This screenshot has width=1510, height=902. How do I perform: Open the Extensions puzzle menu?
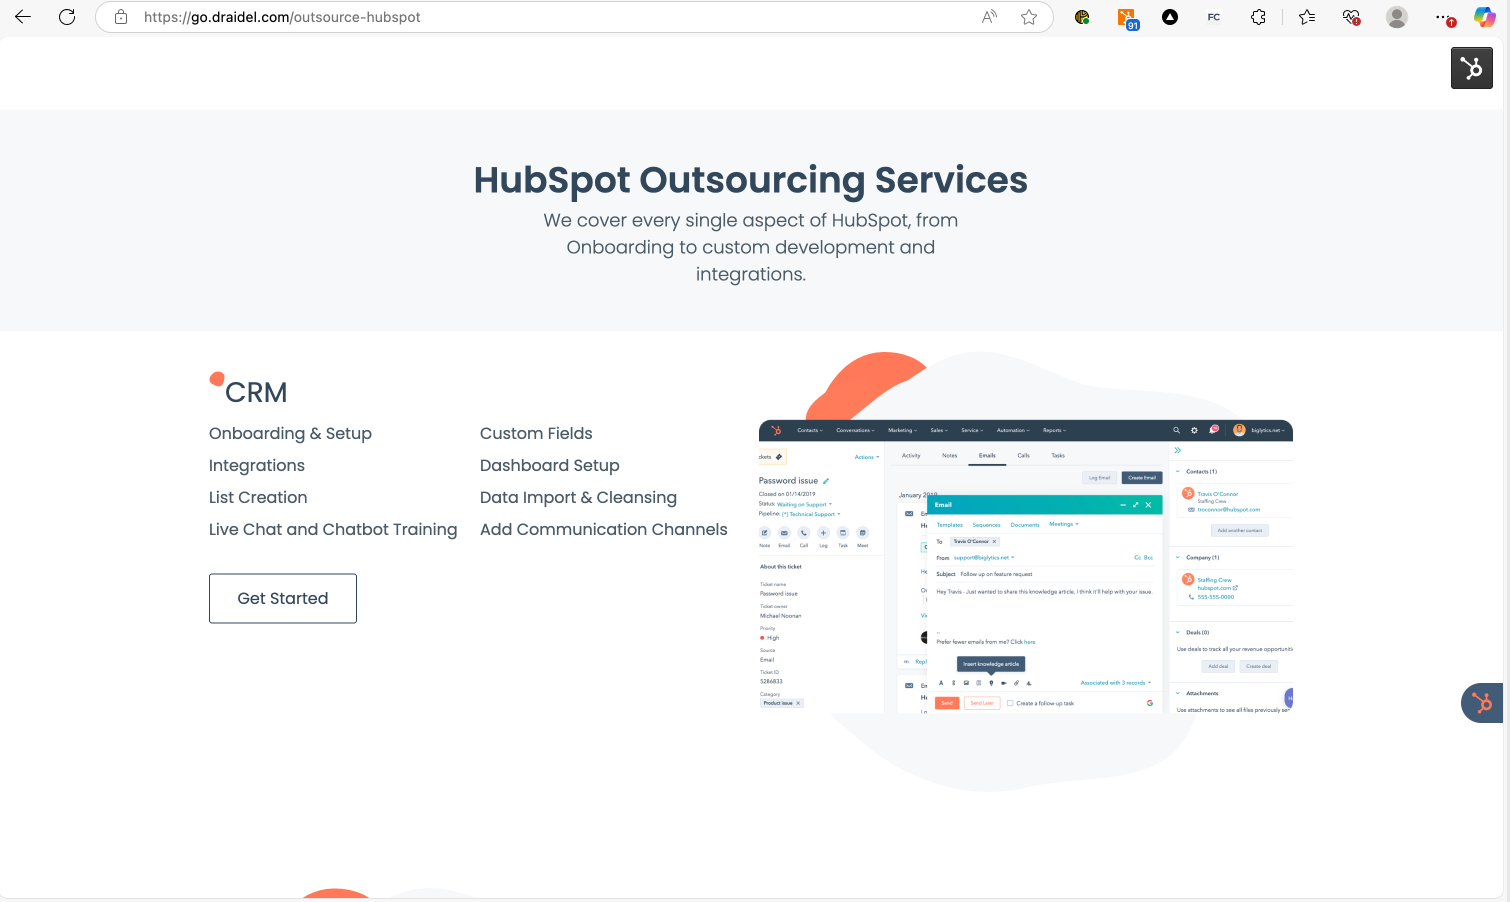point(1258,17)
